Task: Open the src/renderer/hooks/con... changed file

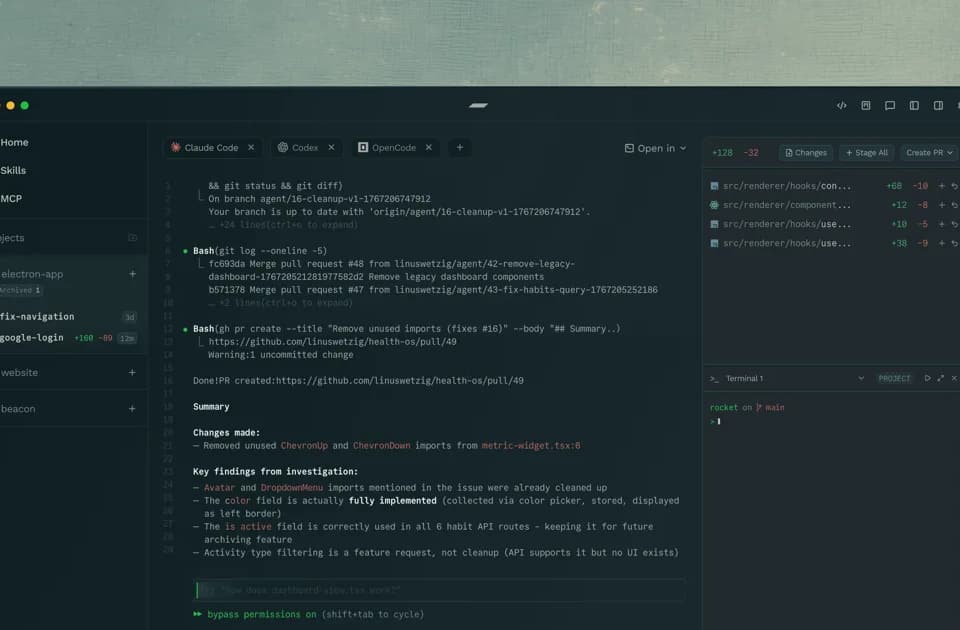Action: 786,186
